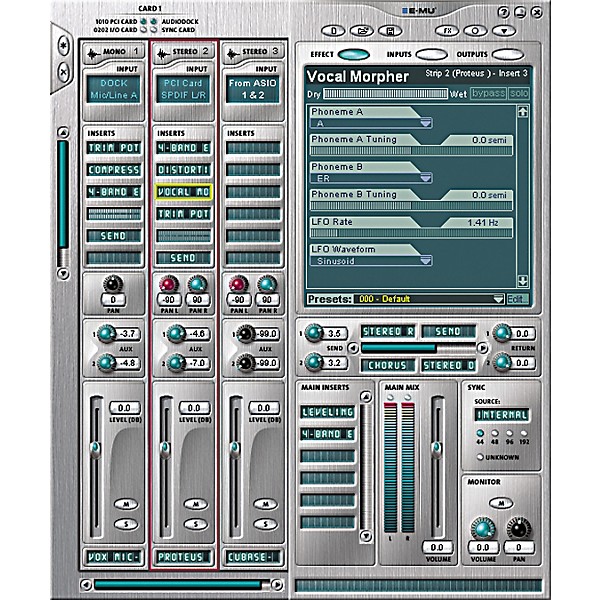
Task: Open the Phoneme B dropdown
Action: pos(371,178)
